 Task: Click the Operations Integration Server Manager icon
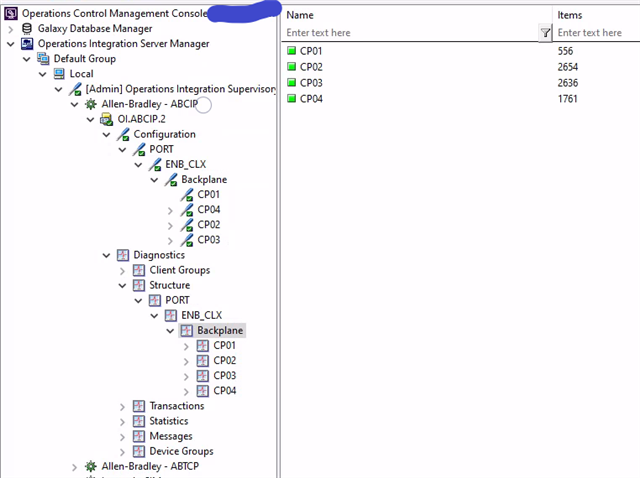coord(27,44)
